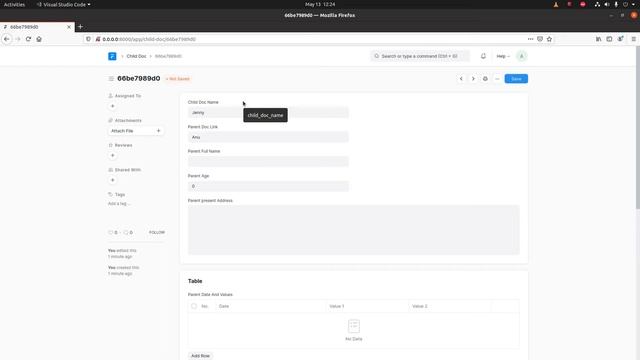Go back in Firefox

(7, 39)
